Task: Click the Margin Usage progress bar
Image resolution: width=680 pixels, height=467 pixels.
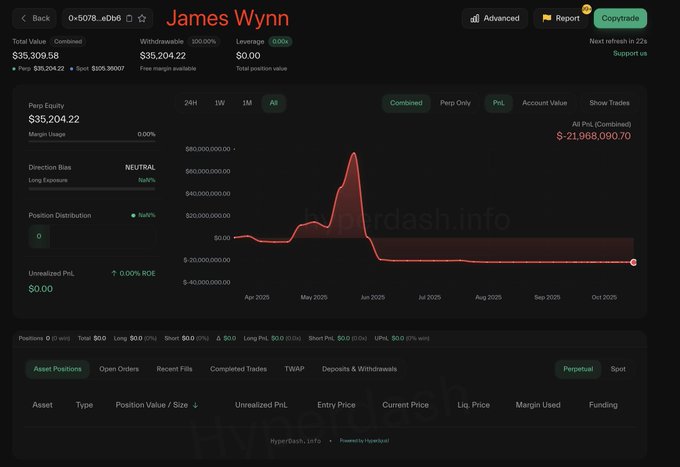Action: [x=92, y=141]
